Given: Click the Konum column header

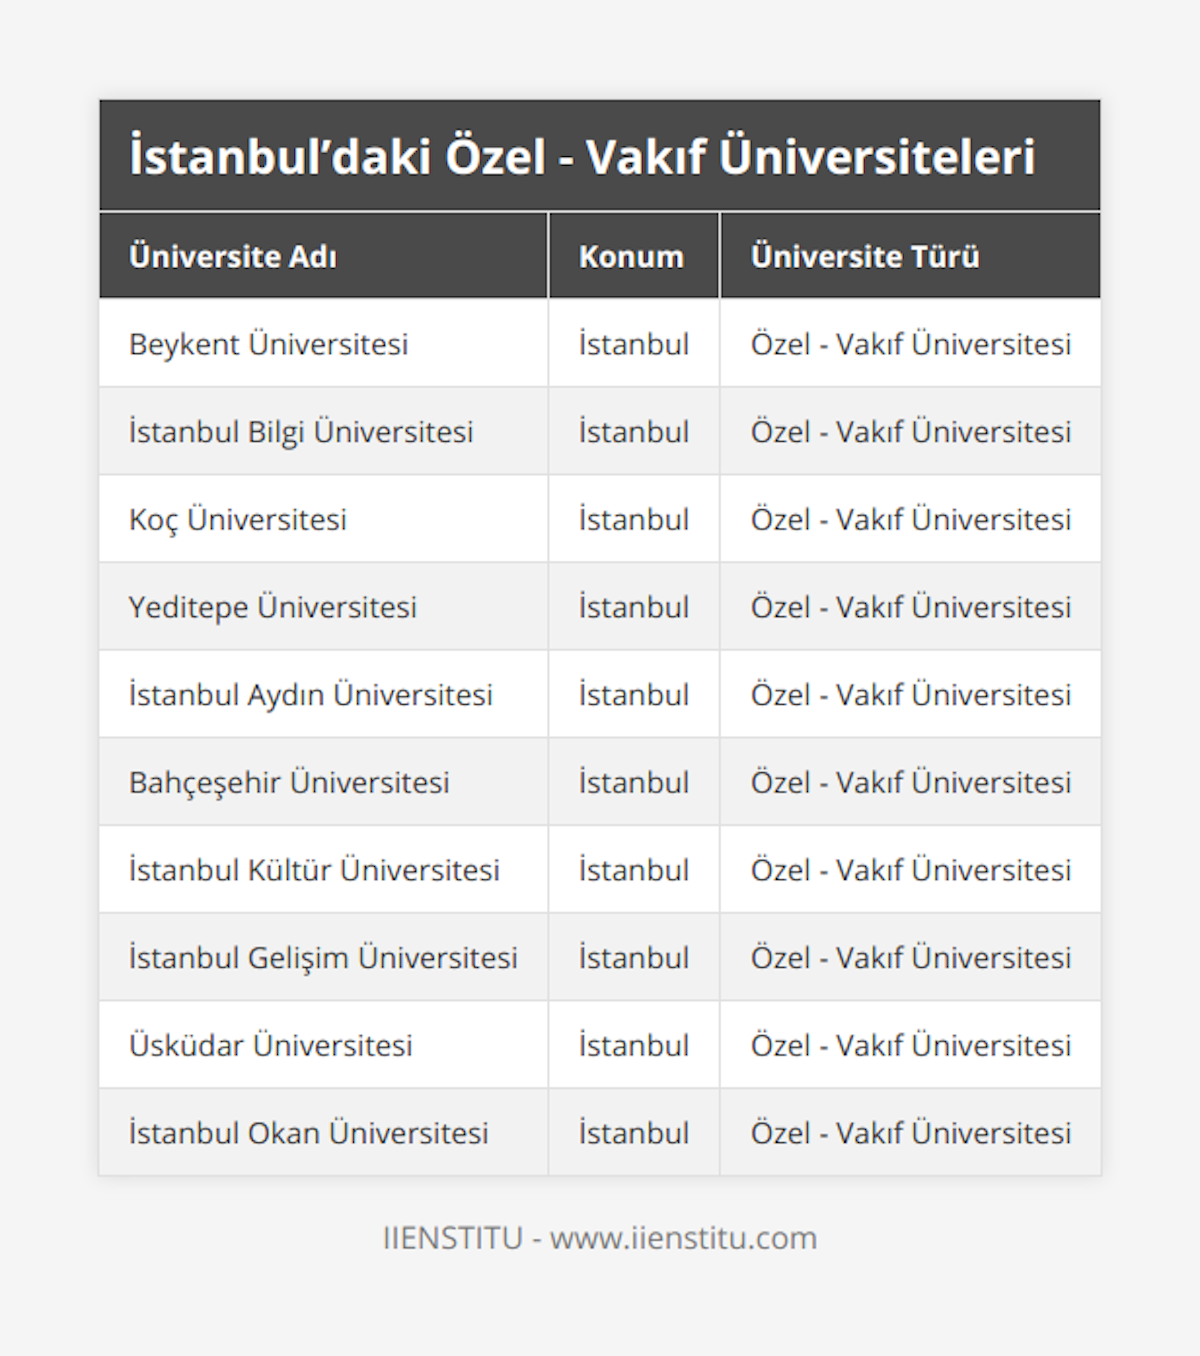Looking at the screenshot, I should pos(631,257).
